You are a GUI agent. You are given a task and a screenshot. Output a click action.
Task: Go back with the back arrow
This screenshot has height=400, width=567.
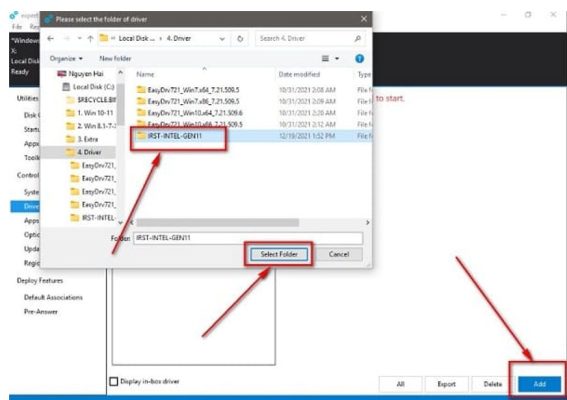(x=51, y=38)
